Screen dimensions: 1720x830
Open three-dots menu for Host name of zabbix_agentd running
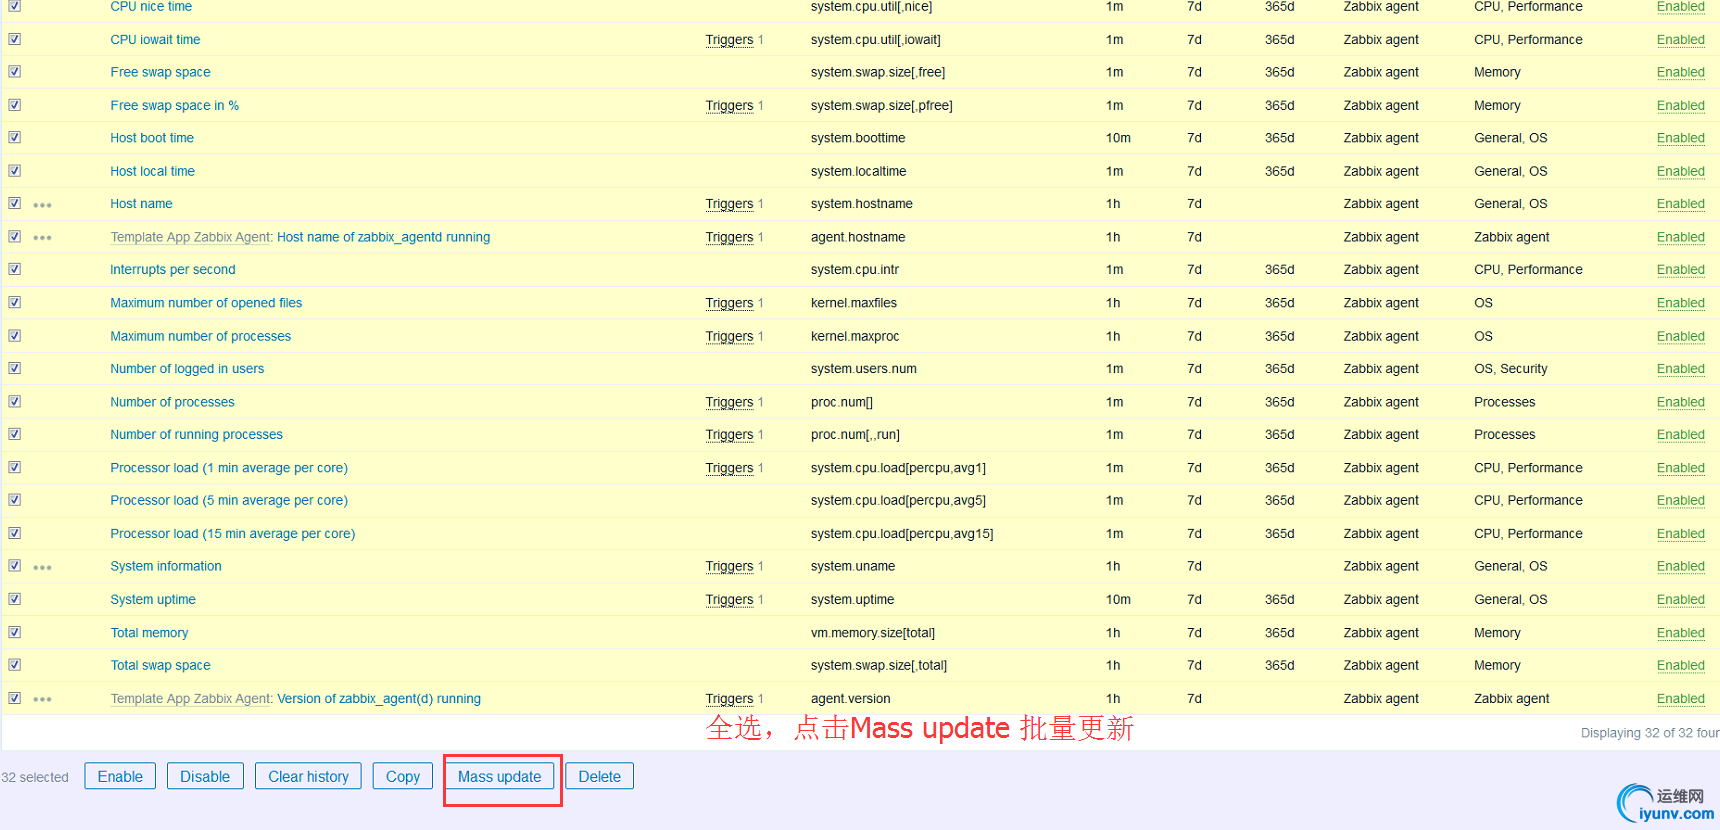click(42, 238)
